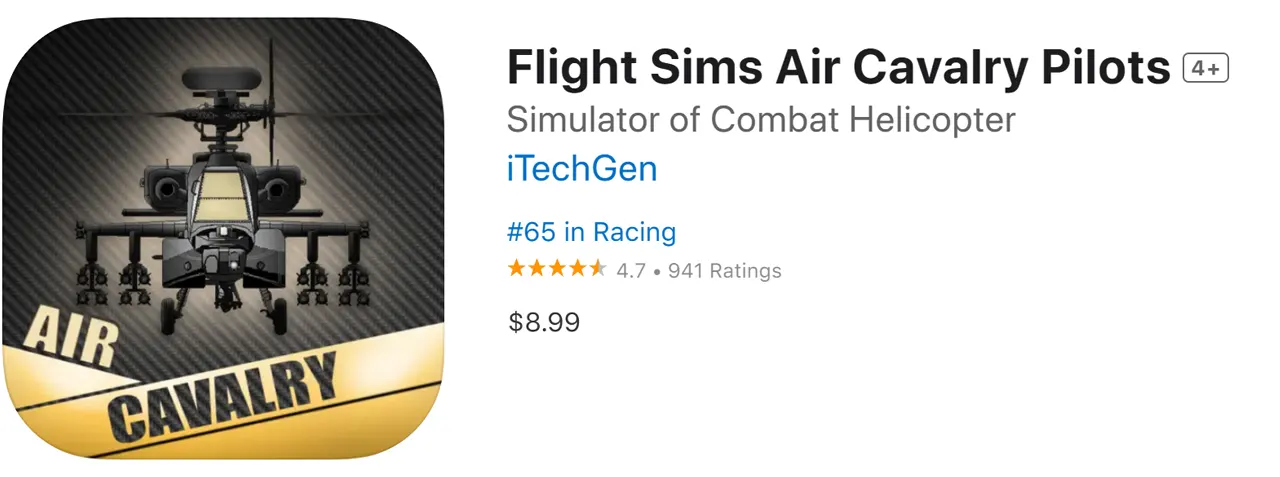Click the Flight Sims Air Cavalry Pilots title
1280x477 pixels.
[838, 68]
